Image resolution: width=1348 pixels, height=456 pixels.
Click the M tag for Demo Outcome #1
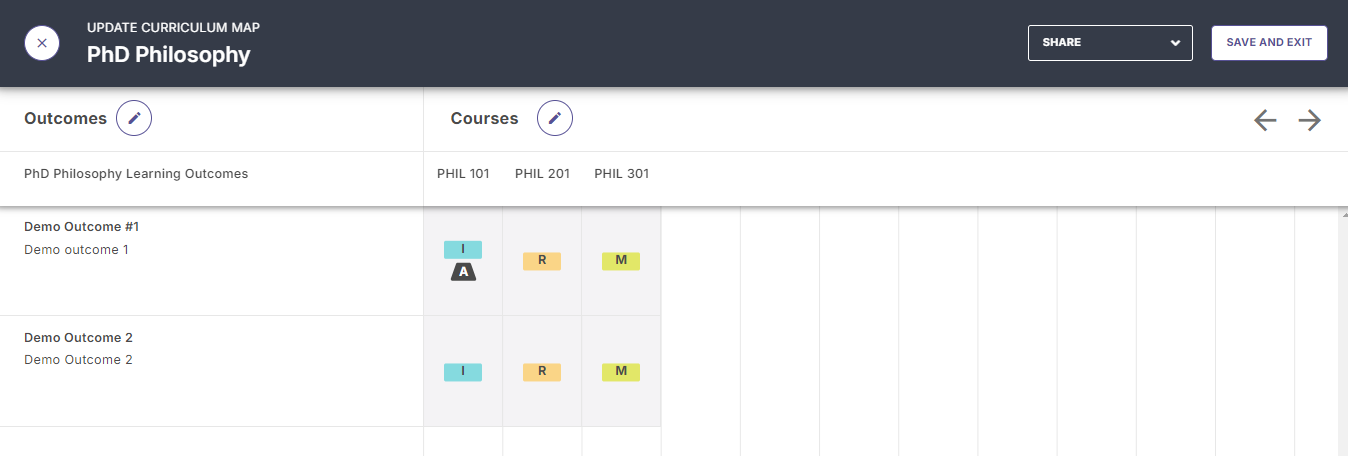[621, 261]
